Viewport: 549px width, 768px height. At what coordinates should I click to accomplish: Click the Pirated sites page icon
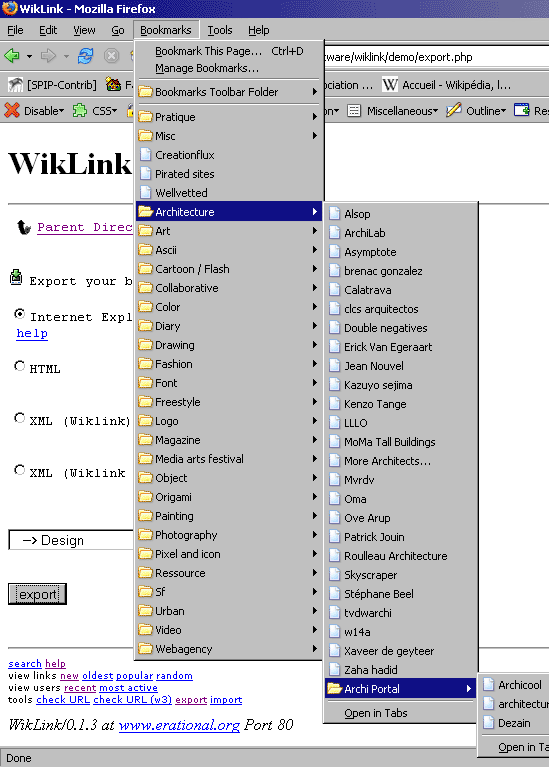coord(145,173)
